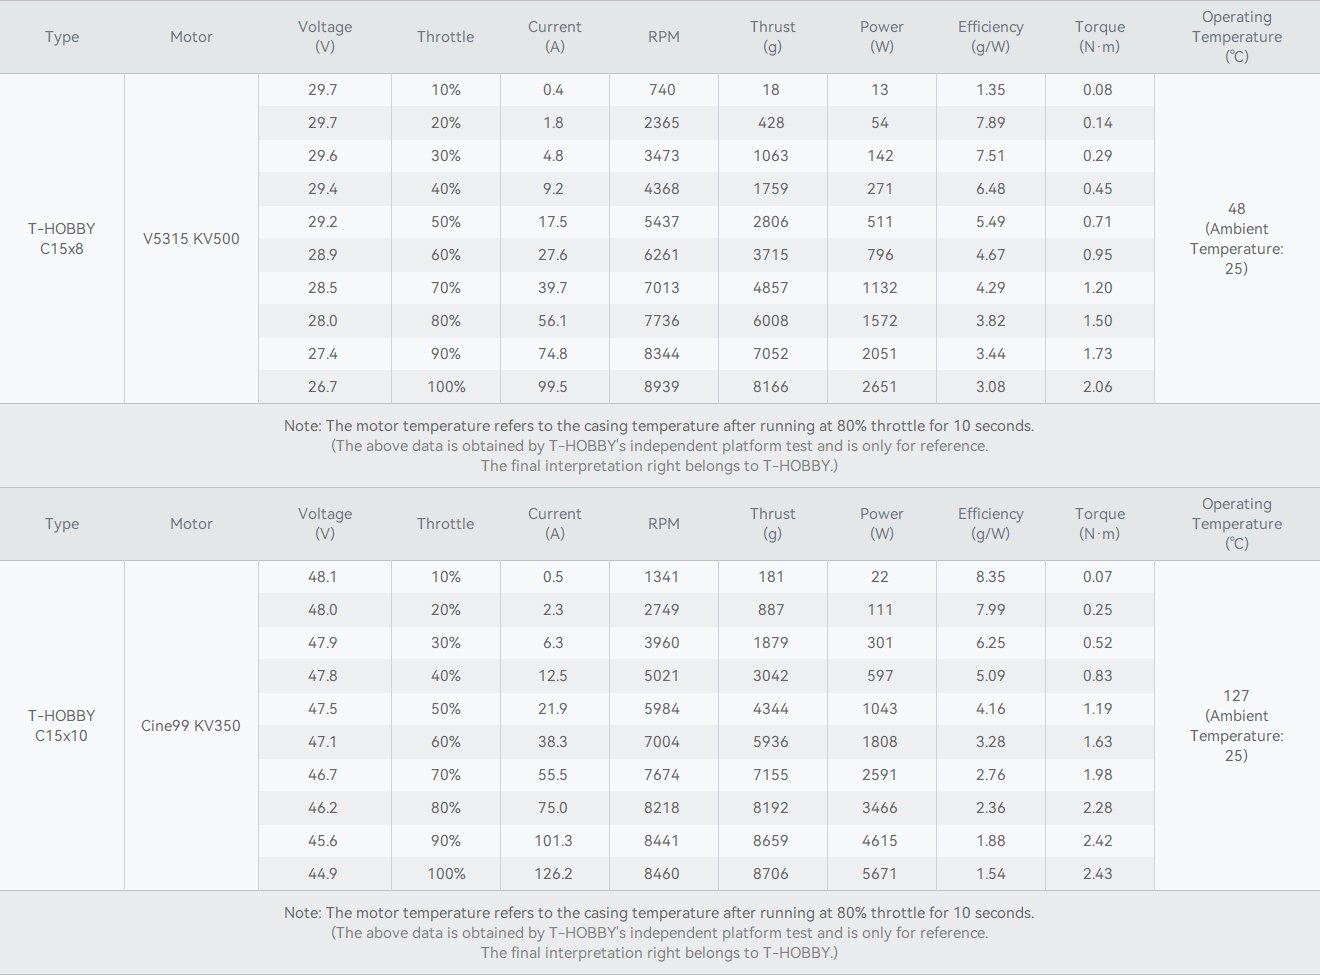Click the top table's Efficiency (g/W) header
The width and height of the screenshot is (1320, 975).
point(990,37)
